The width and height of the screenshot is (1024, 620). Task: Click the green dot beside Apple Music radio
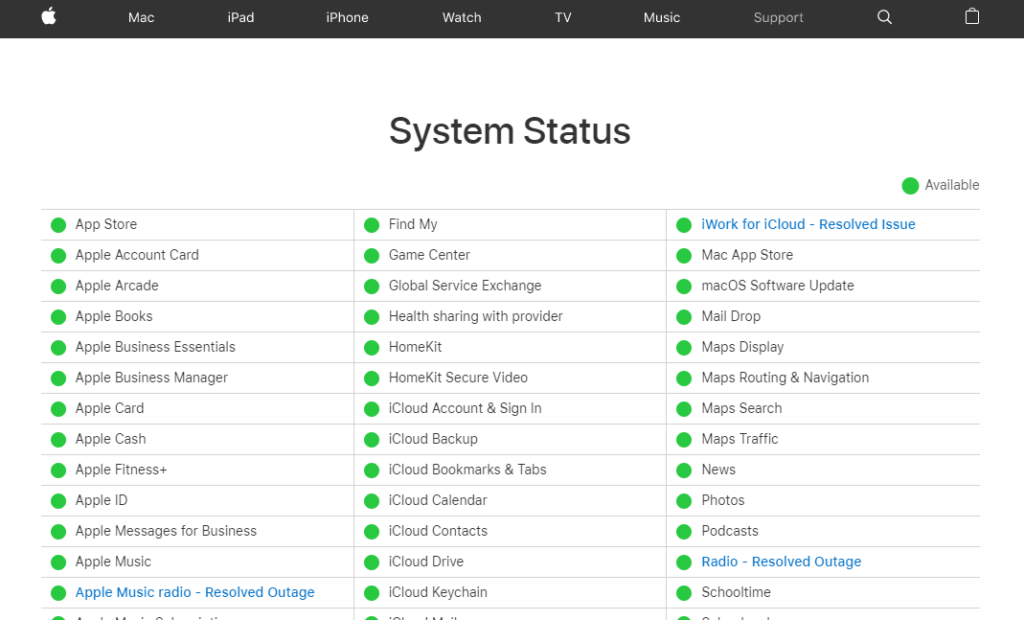click(x=58, y=593)
